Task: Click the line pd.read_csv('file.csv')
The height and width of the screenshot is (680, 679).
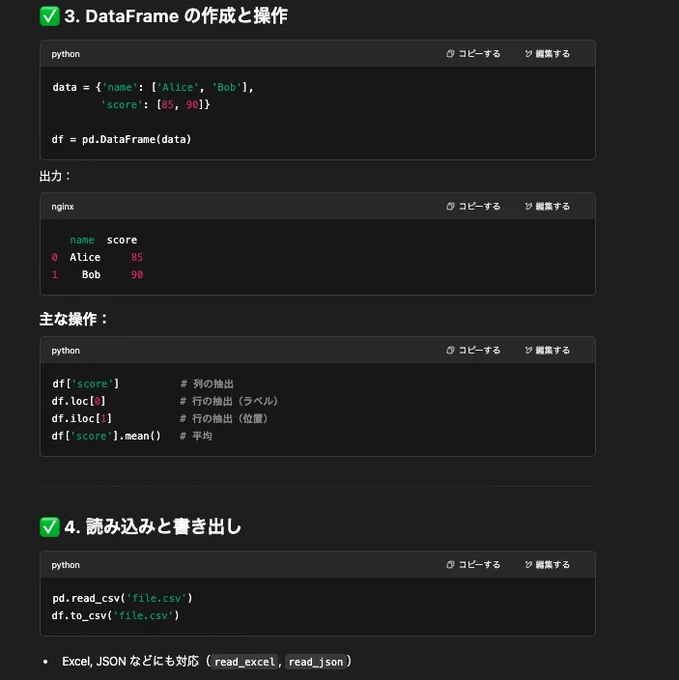Action: pos(122,598)
